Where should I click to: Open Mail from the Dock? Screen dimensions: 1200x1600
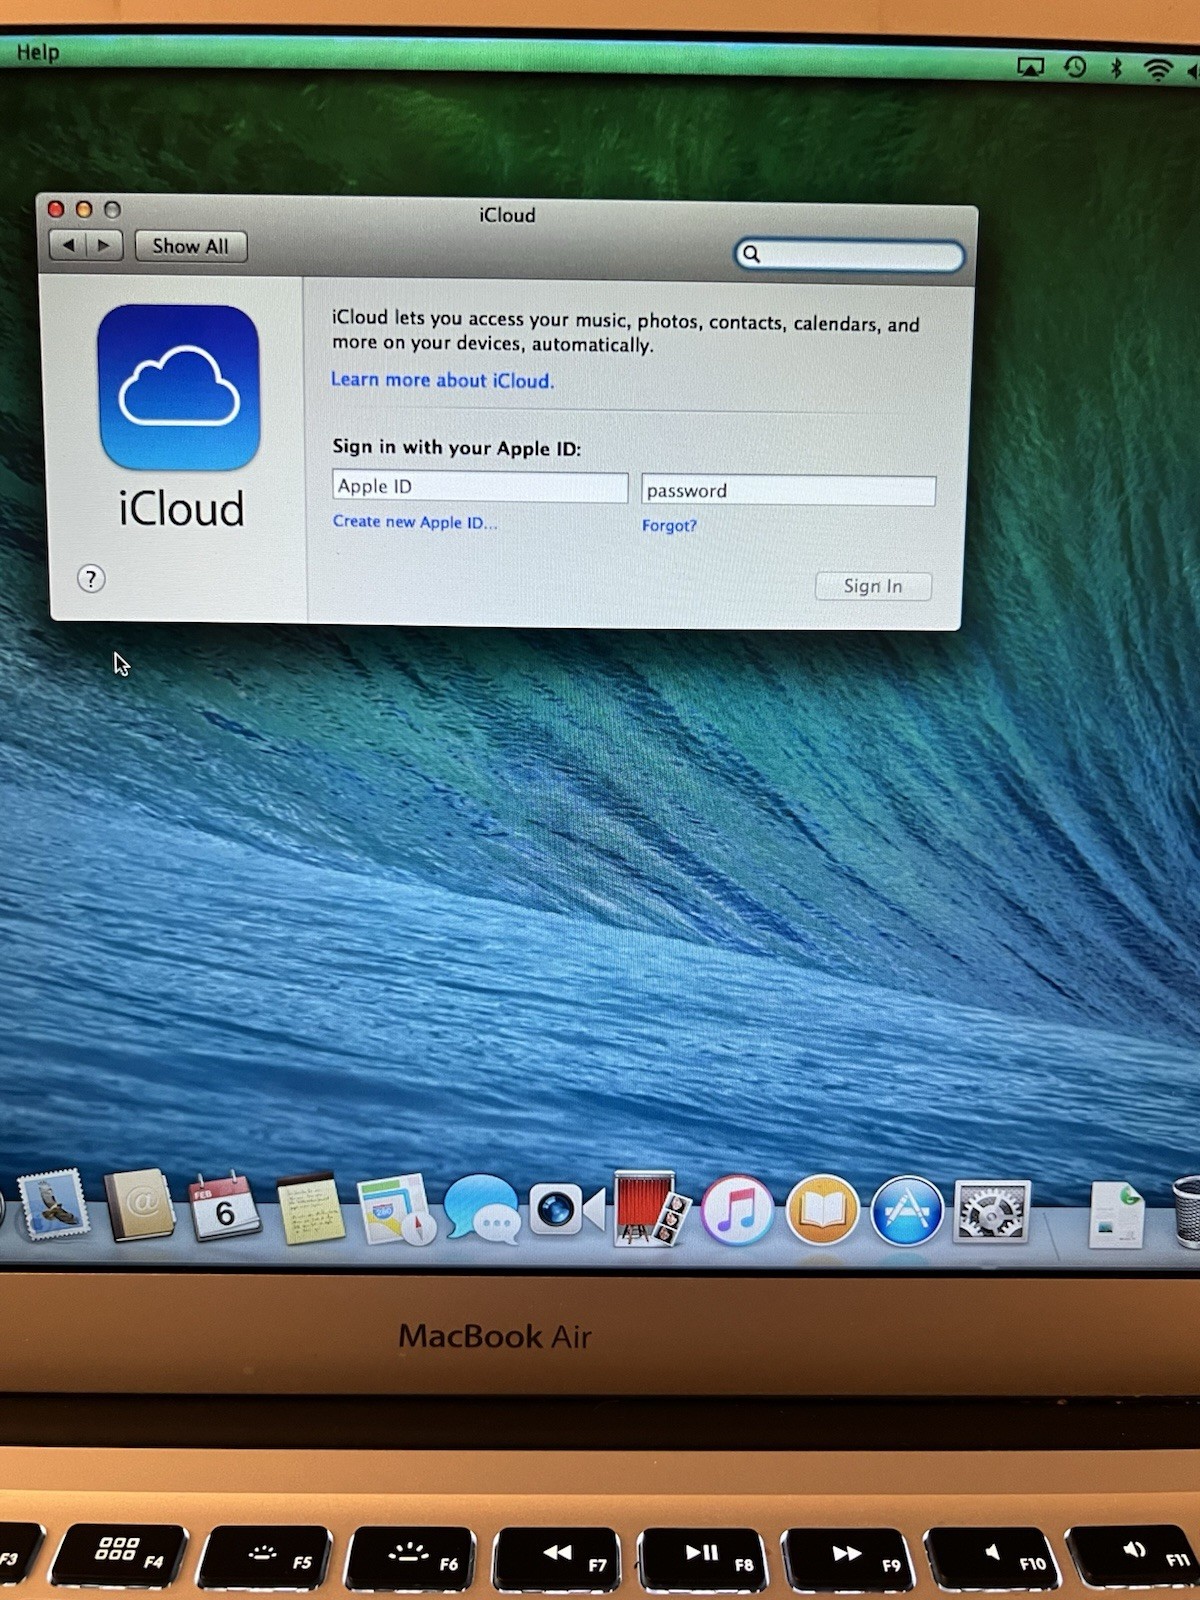pos(54,1205)
